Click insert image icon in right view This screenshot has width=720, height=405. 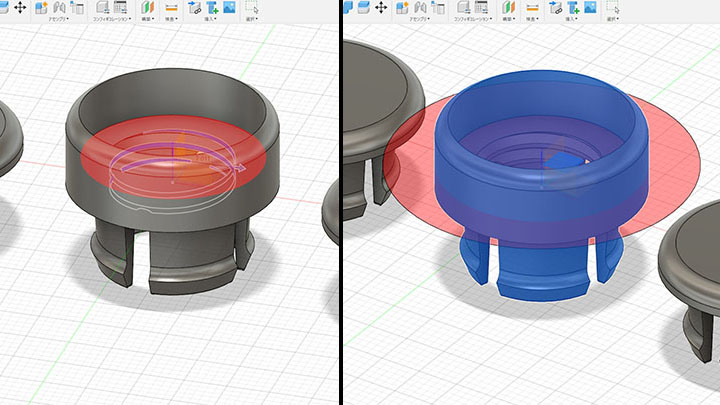(x=590, y=7)
